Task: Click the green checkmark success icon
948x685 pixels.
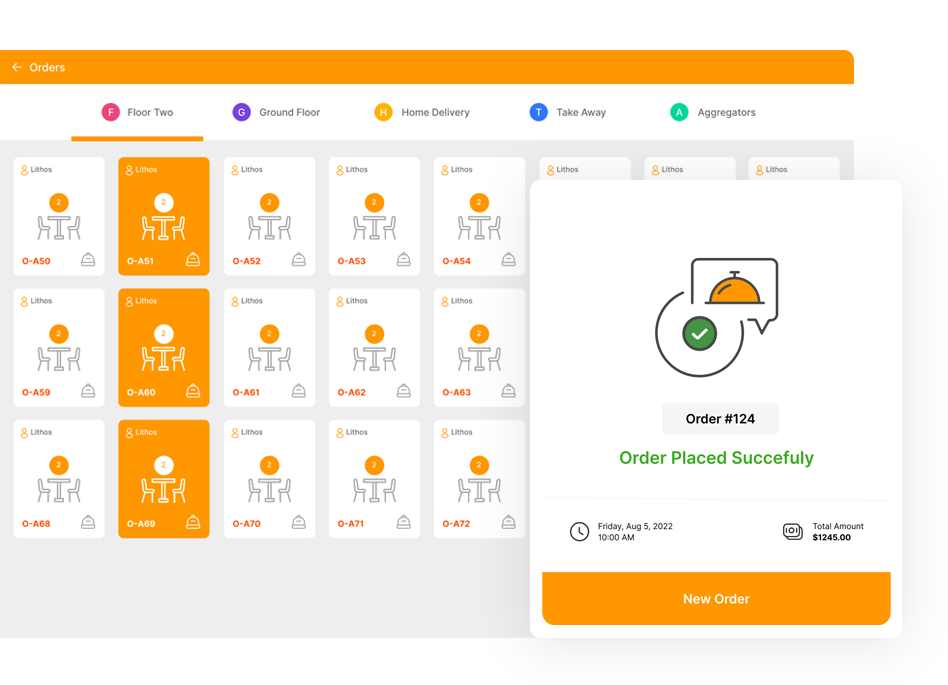Action: coord(700,334)
